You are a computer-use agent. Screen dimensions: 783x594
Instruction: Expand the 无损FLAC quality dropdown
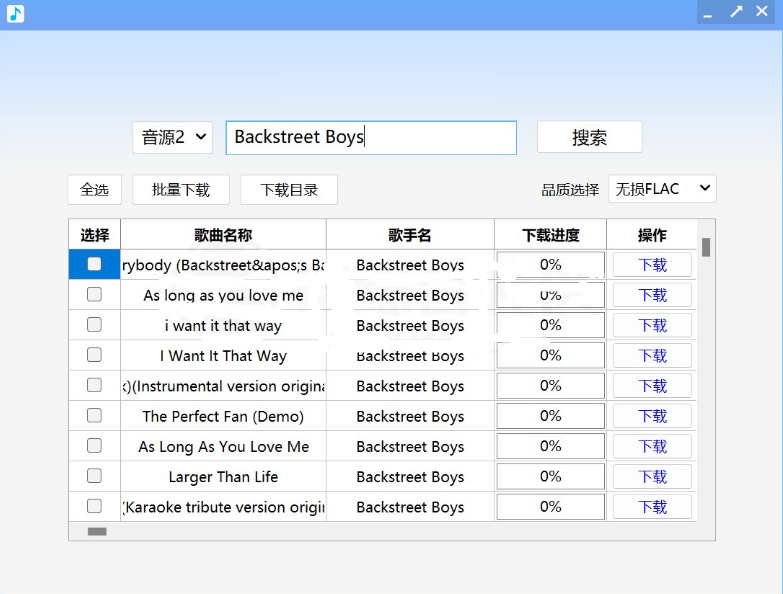coord(662,189)
